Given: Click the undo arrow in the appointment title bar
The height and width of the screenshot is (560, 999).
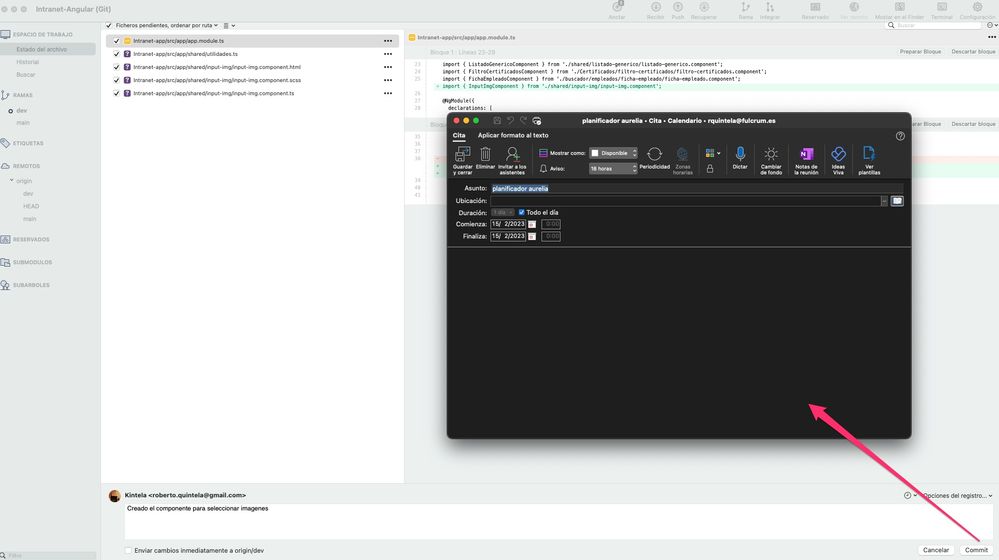Looking at the screenshot, I should (x=510, y=120).
